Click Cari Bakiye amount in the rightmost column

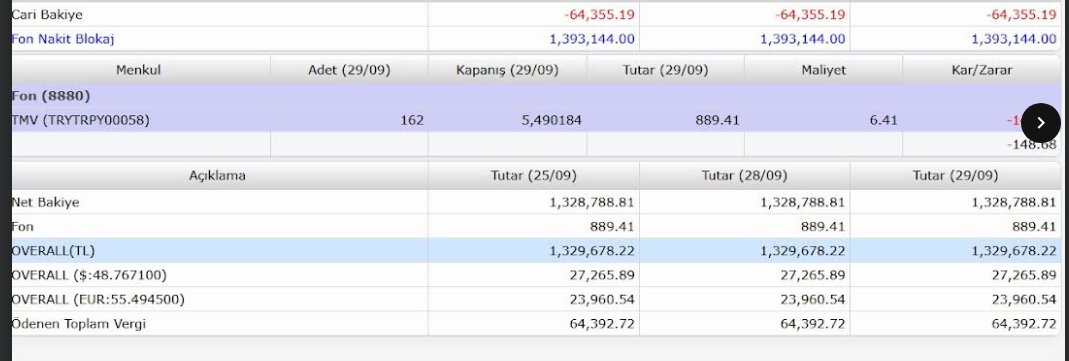1021,14
